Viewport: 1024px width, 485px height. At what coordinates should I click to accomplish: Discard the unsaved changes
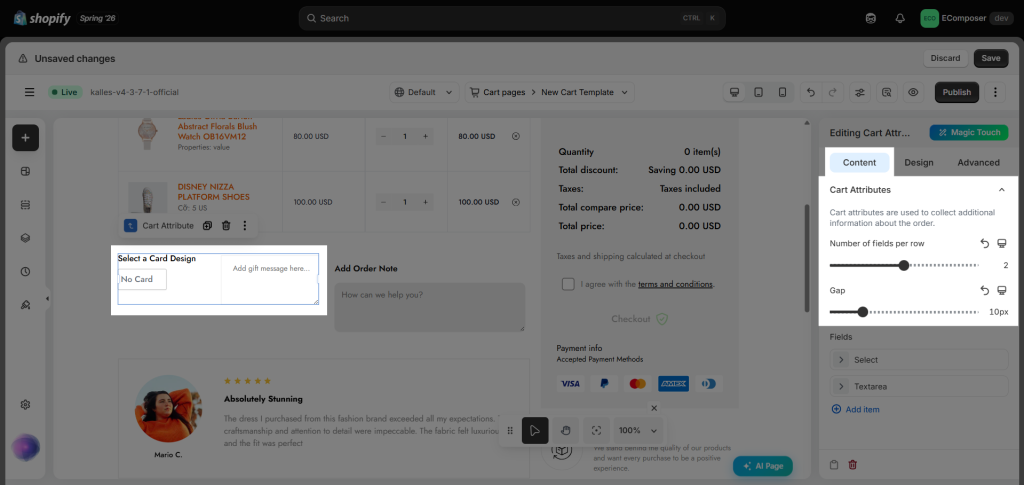click(x=945, y=58)
